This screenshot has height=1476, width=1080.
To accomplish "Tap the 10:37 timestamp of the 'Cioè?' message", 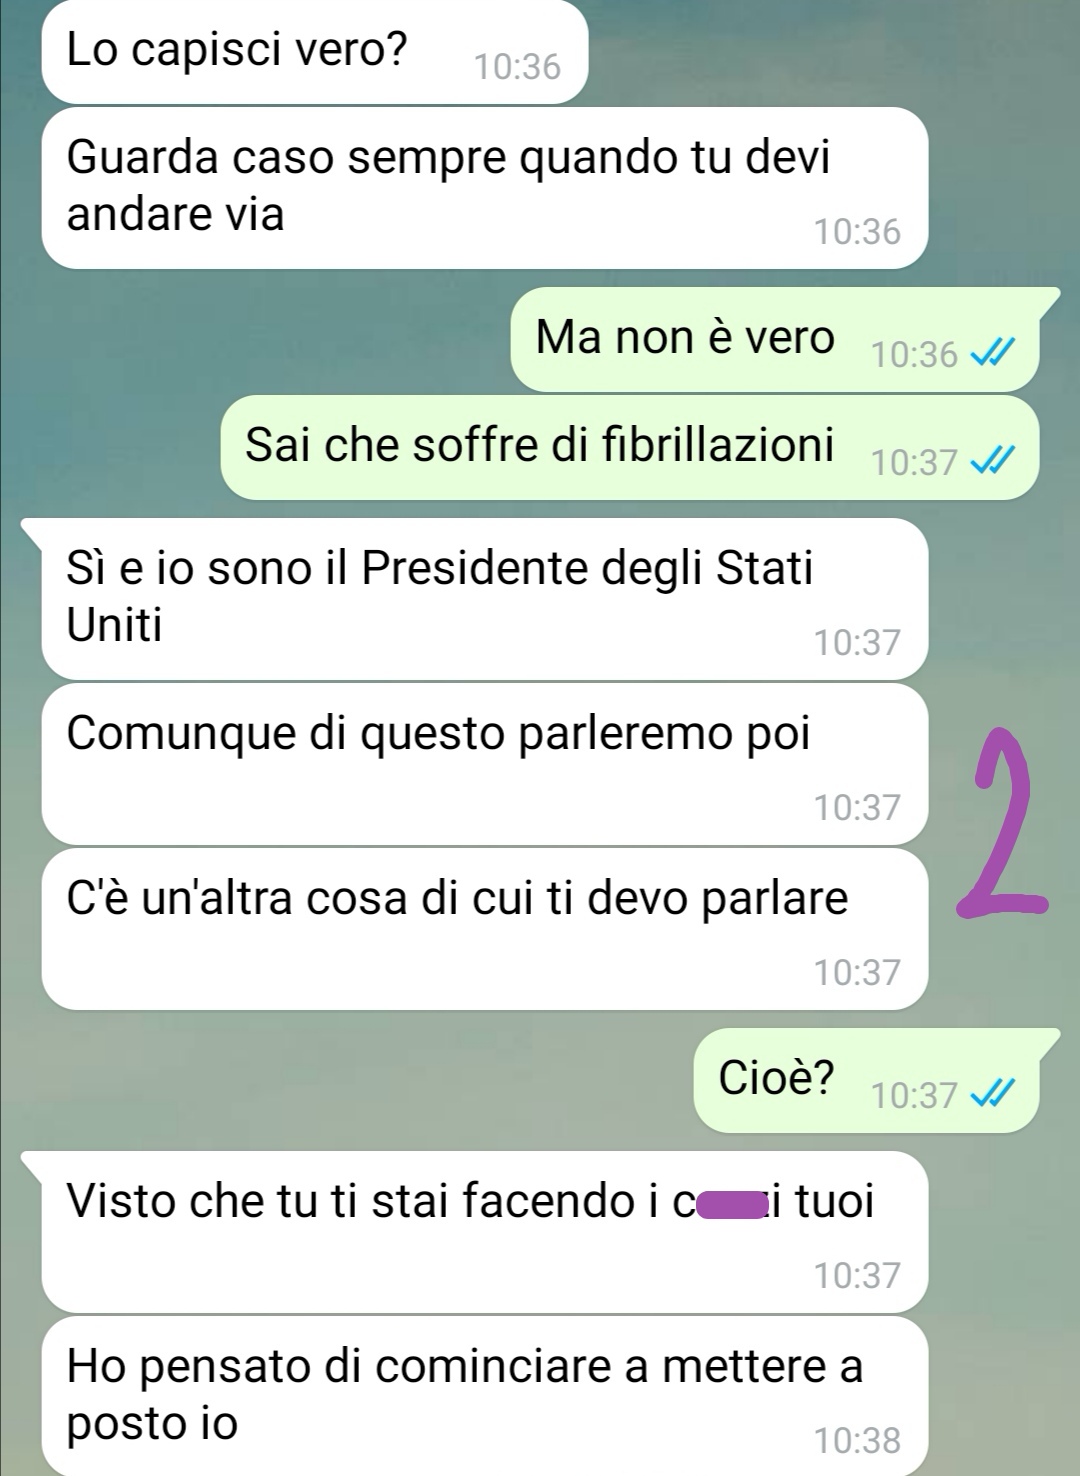I will pyautogui.click(x=914, y=1096).
